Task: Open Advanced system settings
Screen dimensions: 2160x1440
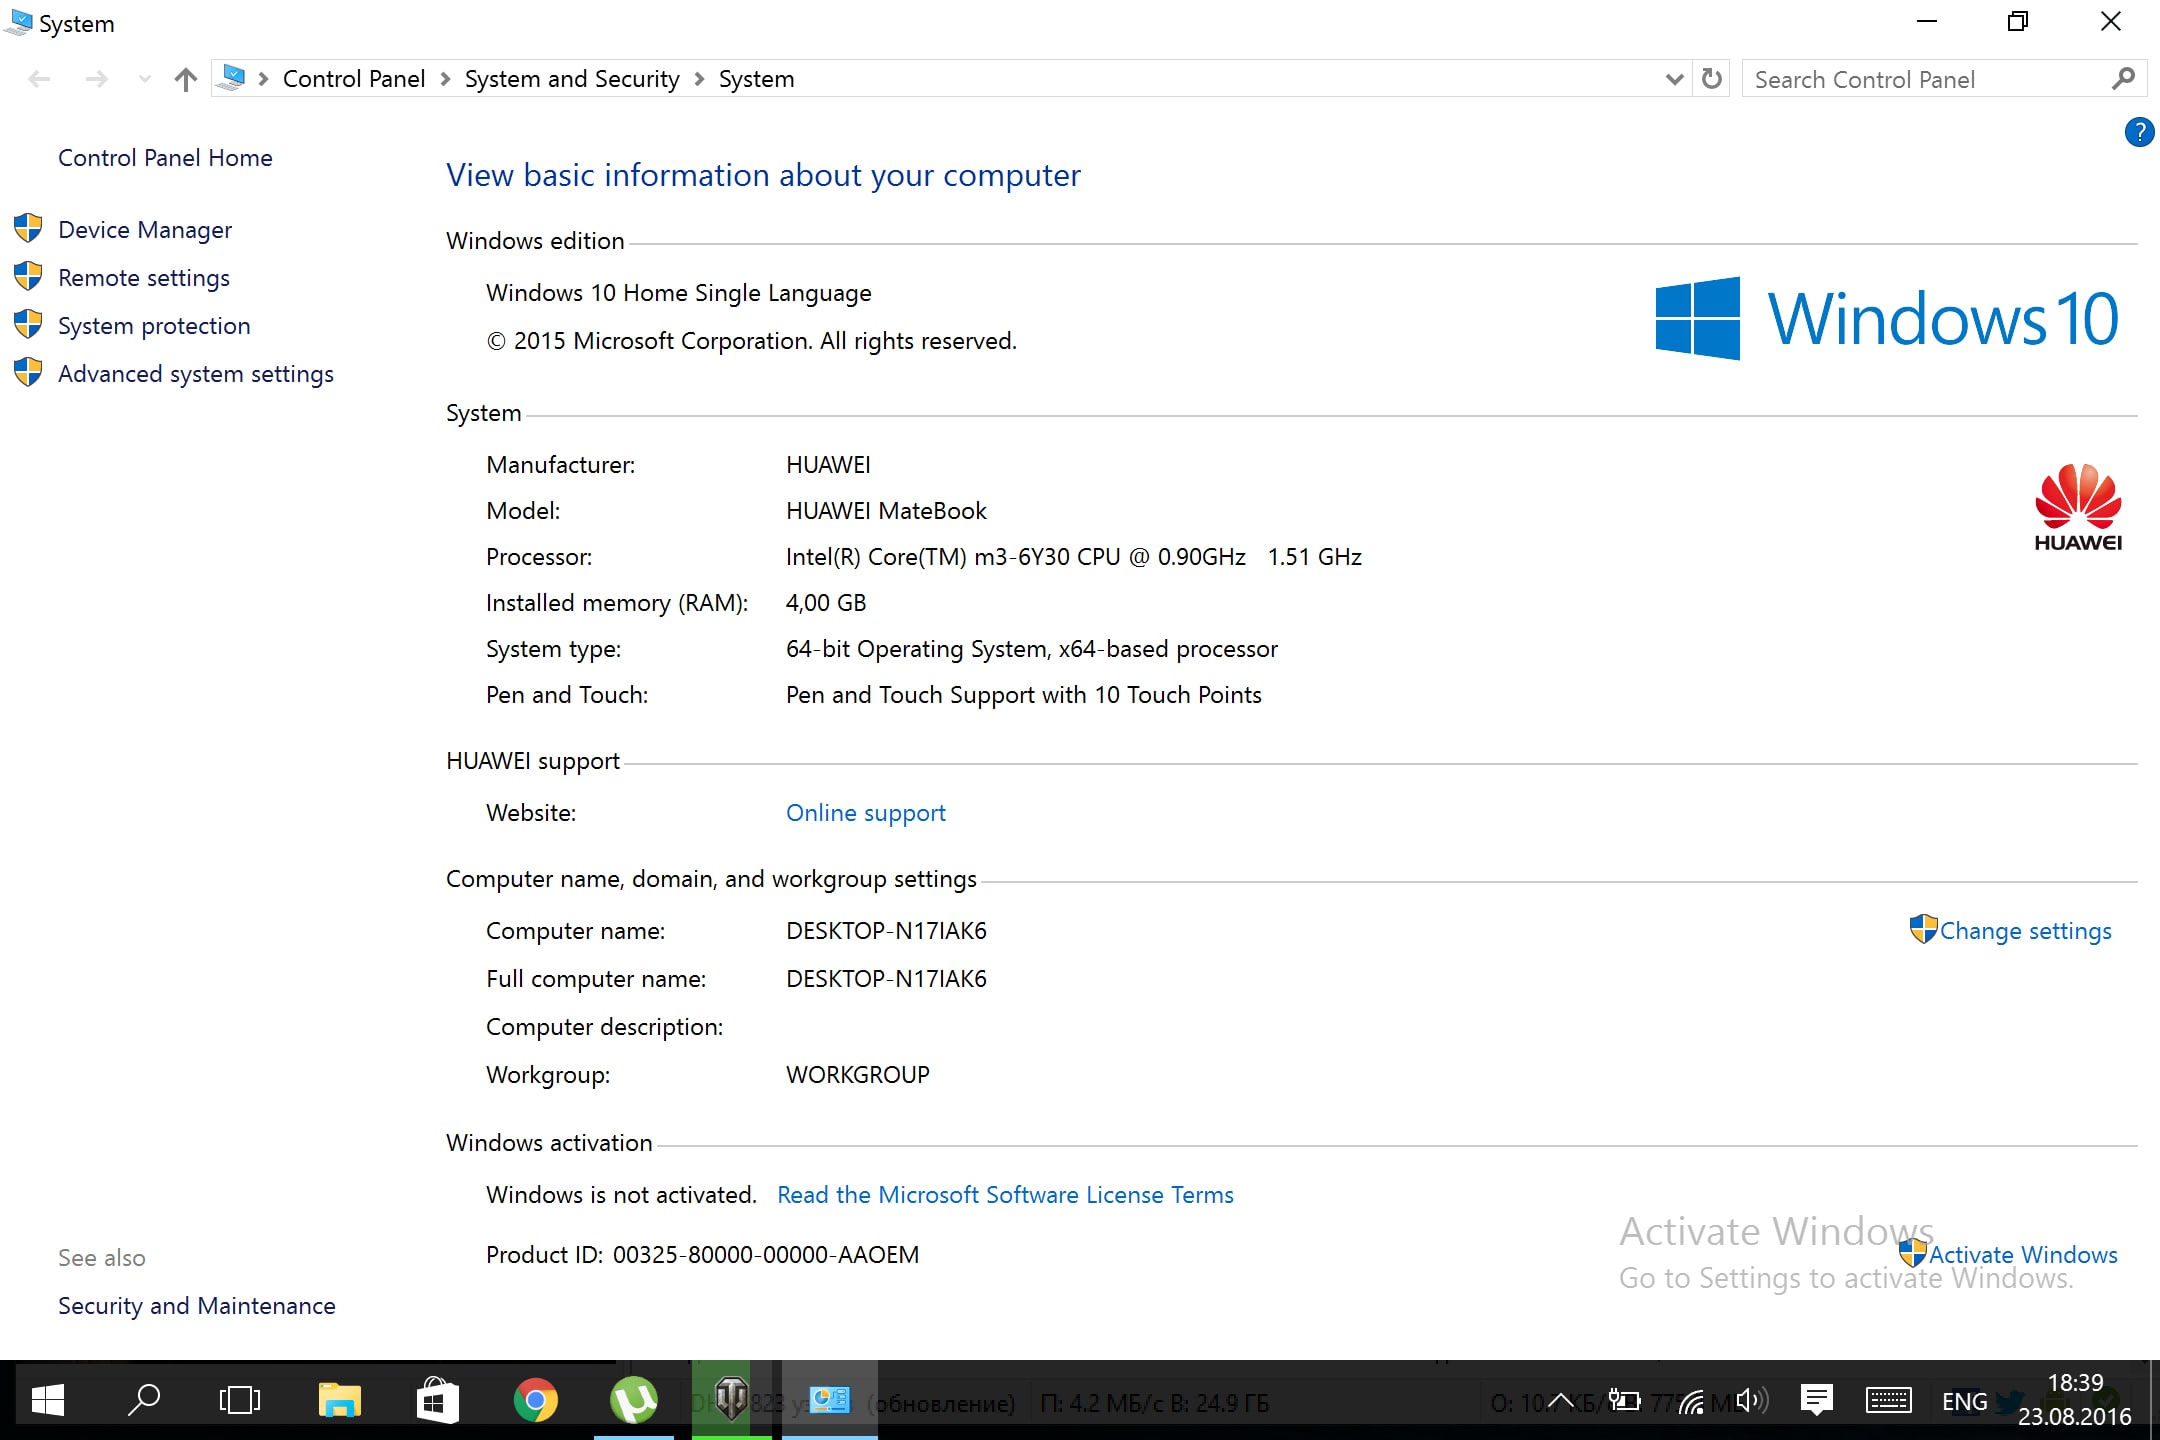Action: tap(196, 374)
